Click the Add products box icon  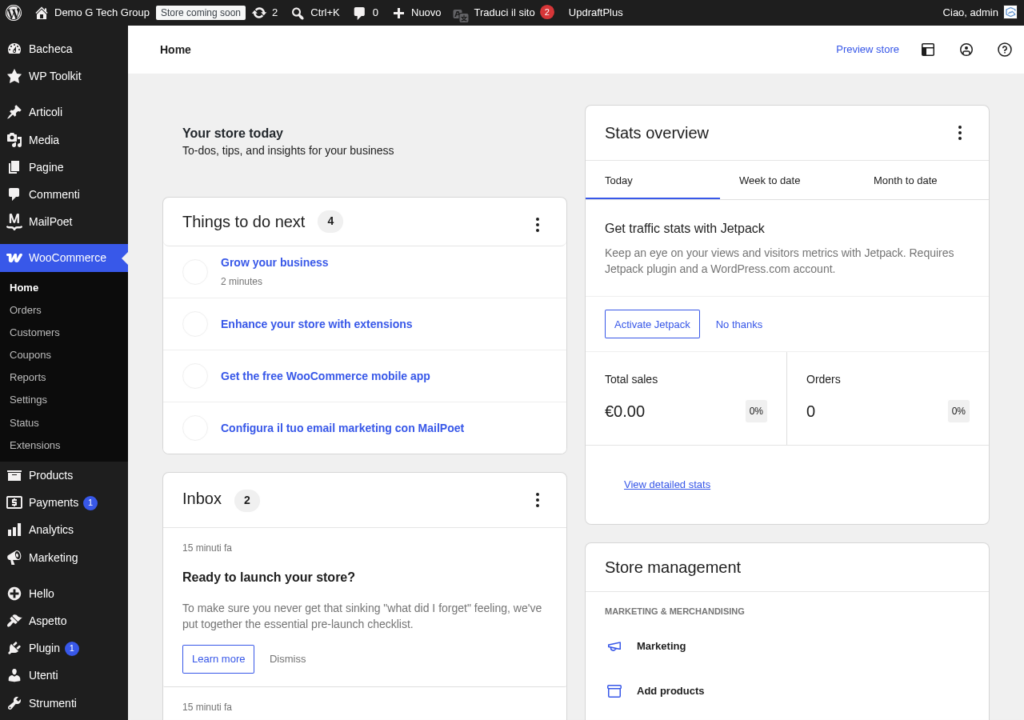pos(615,691)
